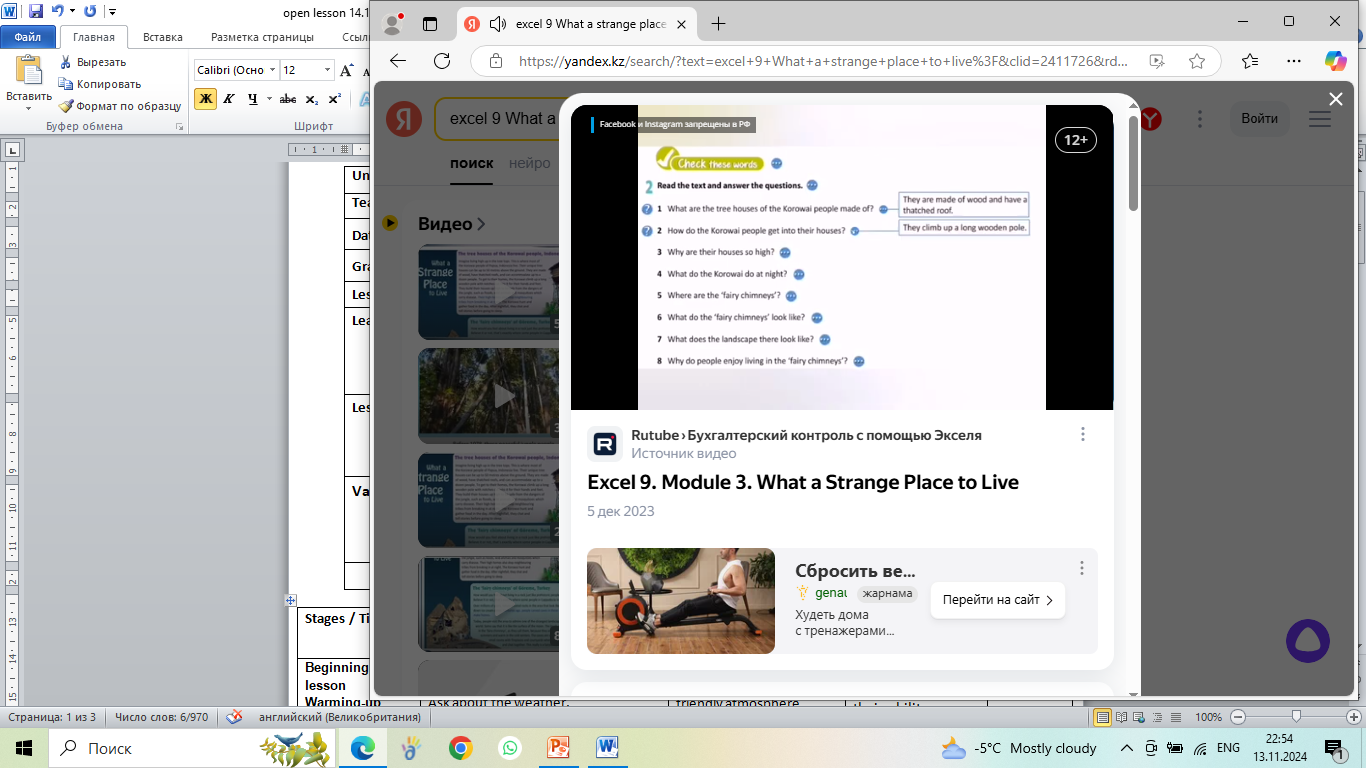The image size is (1366, 768).
Task: Zoom out with the minus button
Action: pos(1238,717)
